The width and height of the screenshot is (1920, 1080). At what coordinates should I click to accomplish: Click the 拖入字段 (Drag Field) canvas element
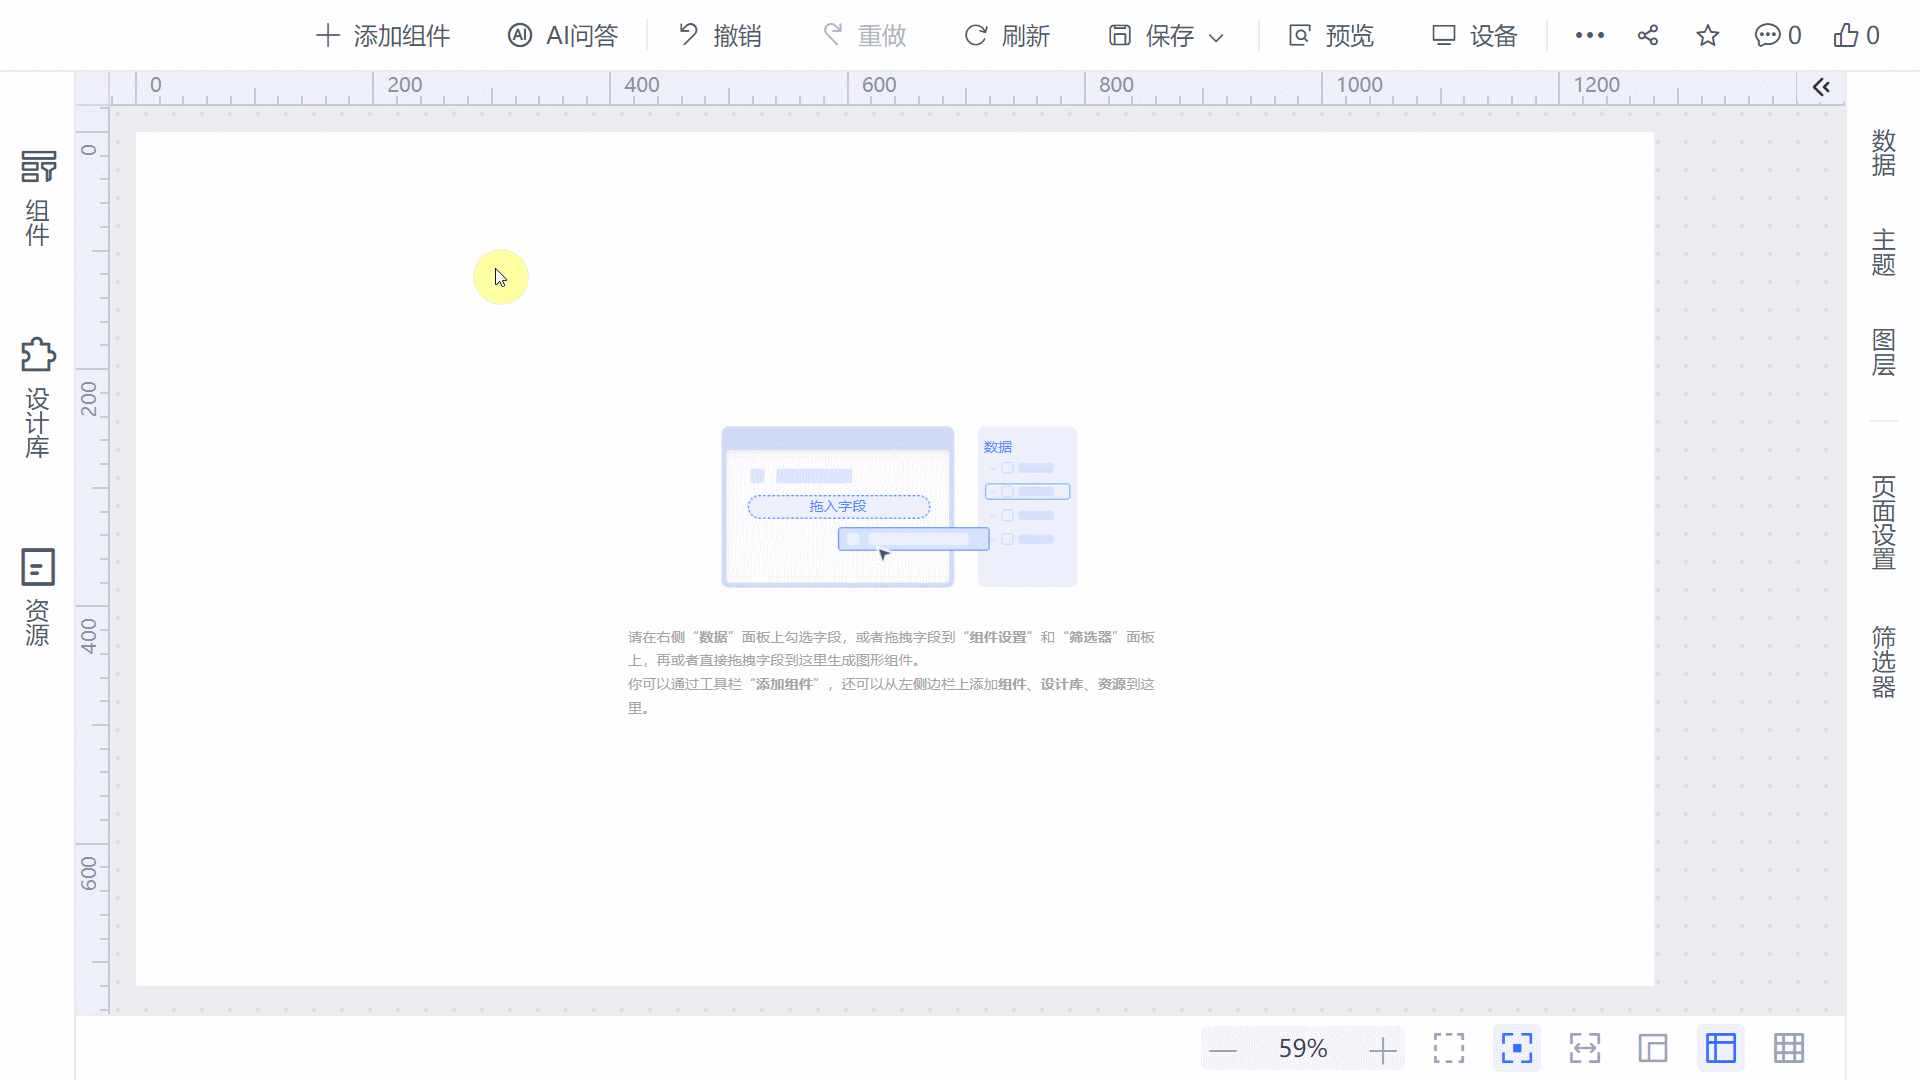(x=837, y=506)
